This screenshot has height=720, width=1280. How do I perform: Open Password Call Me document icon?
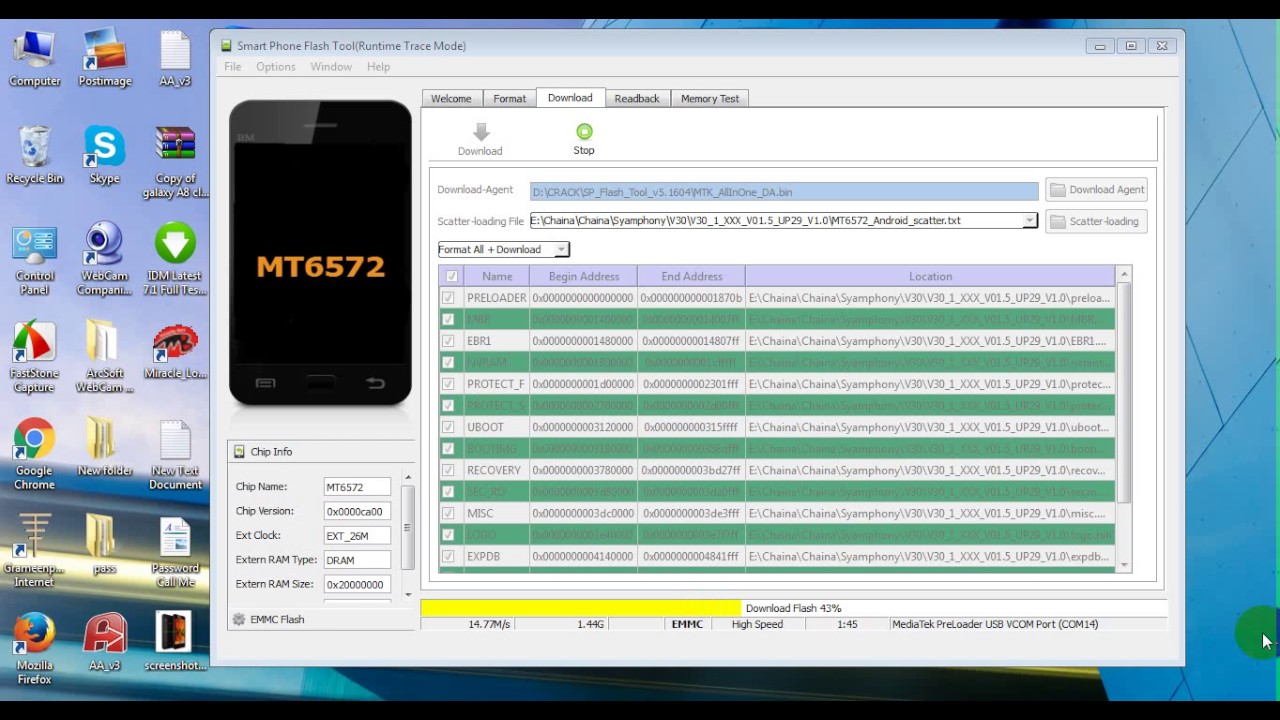point(175,552)
